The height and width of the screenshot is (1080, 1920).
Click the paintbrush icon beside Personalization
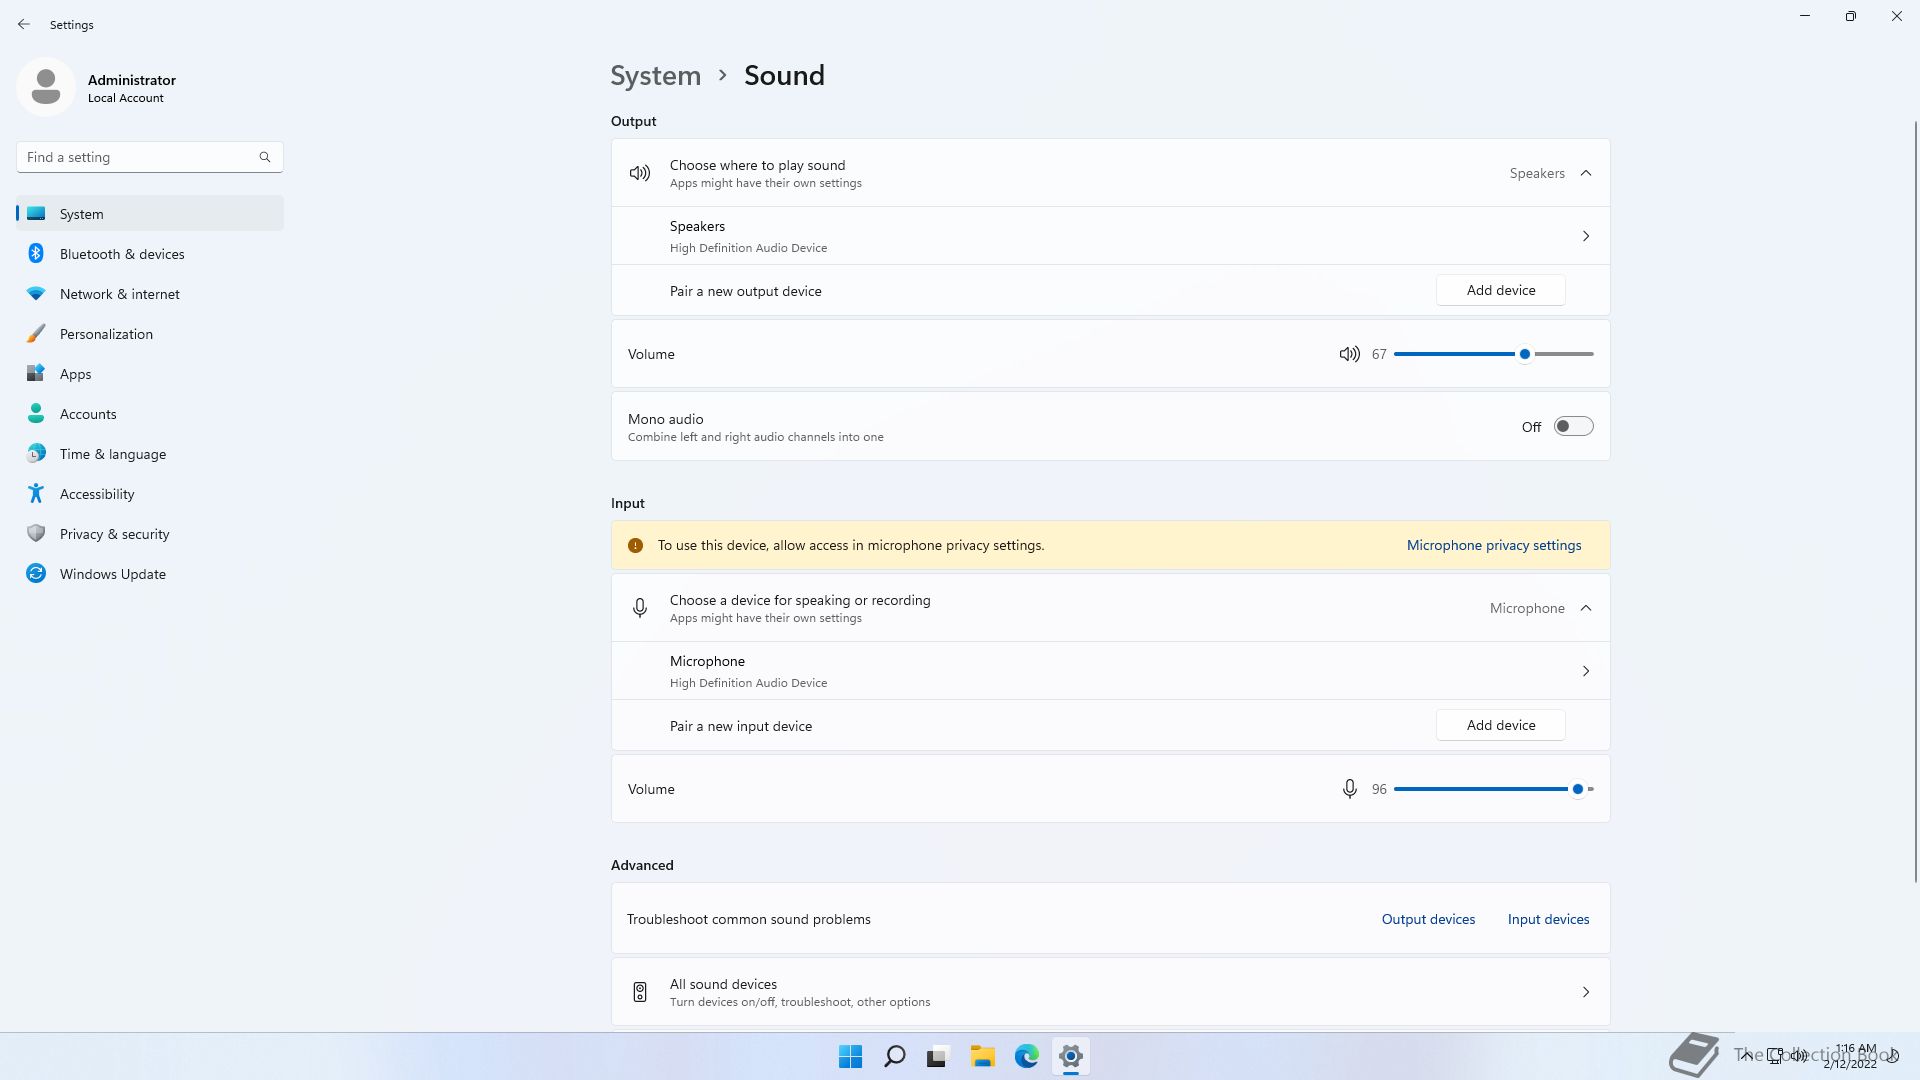[36, 334]
